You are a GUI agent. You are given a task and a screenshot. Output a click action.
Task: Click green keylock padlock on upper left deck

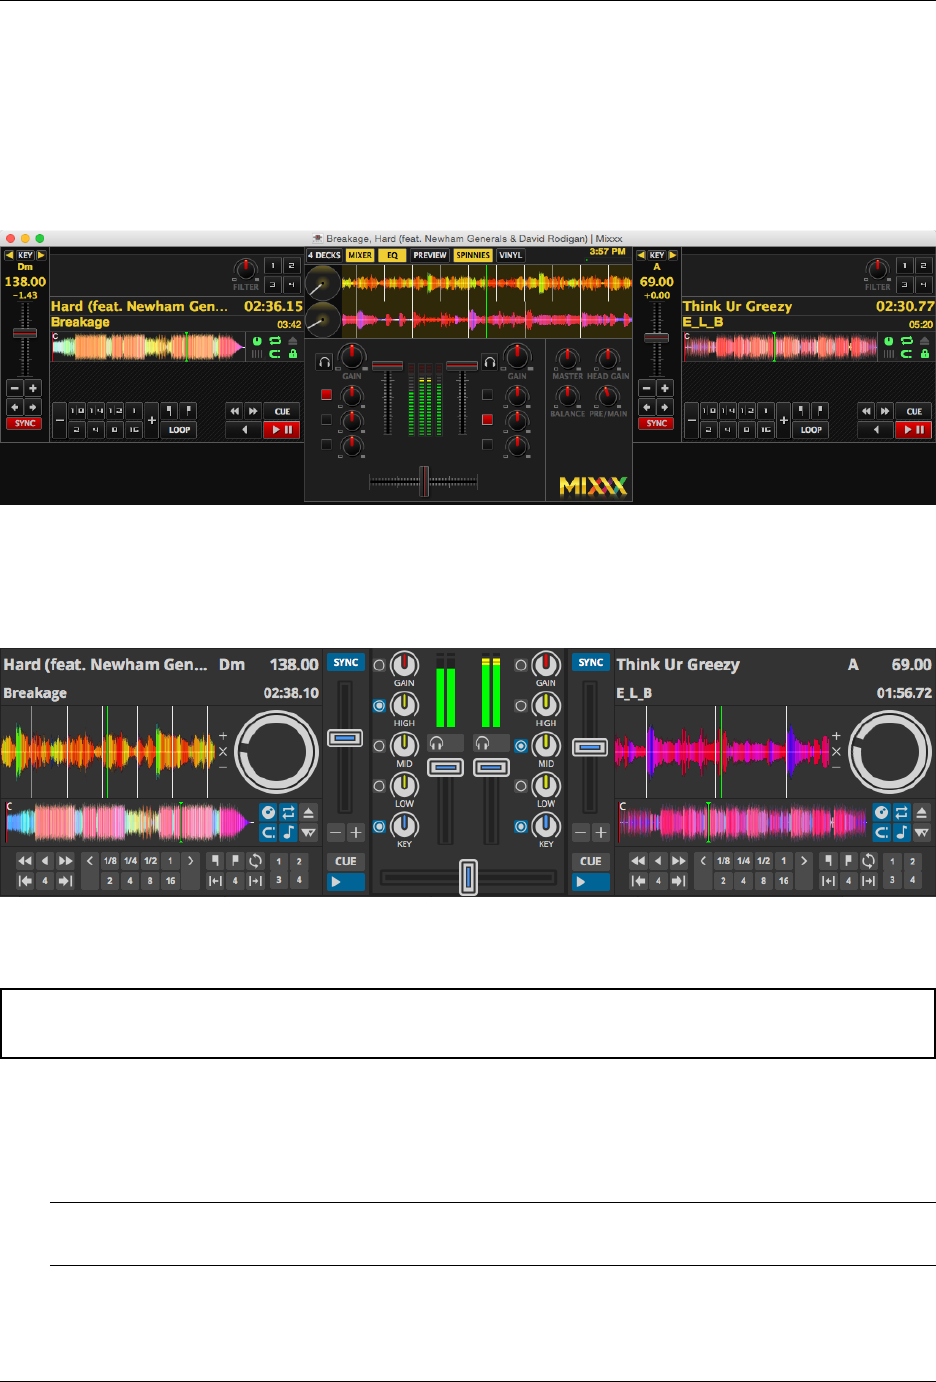tap(292, 353)
